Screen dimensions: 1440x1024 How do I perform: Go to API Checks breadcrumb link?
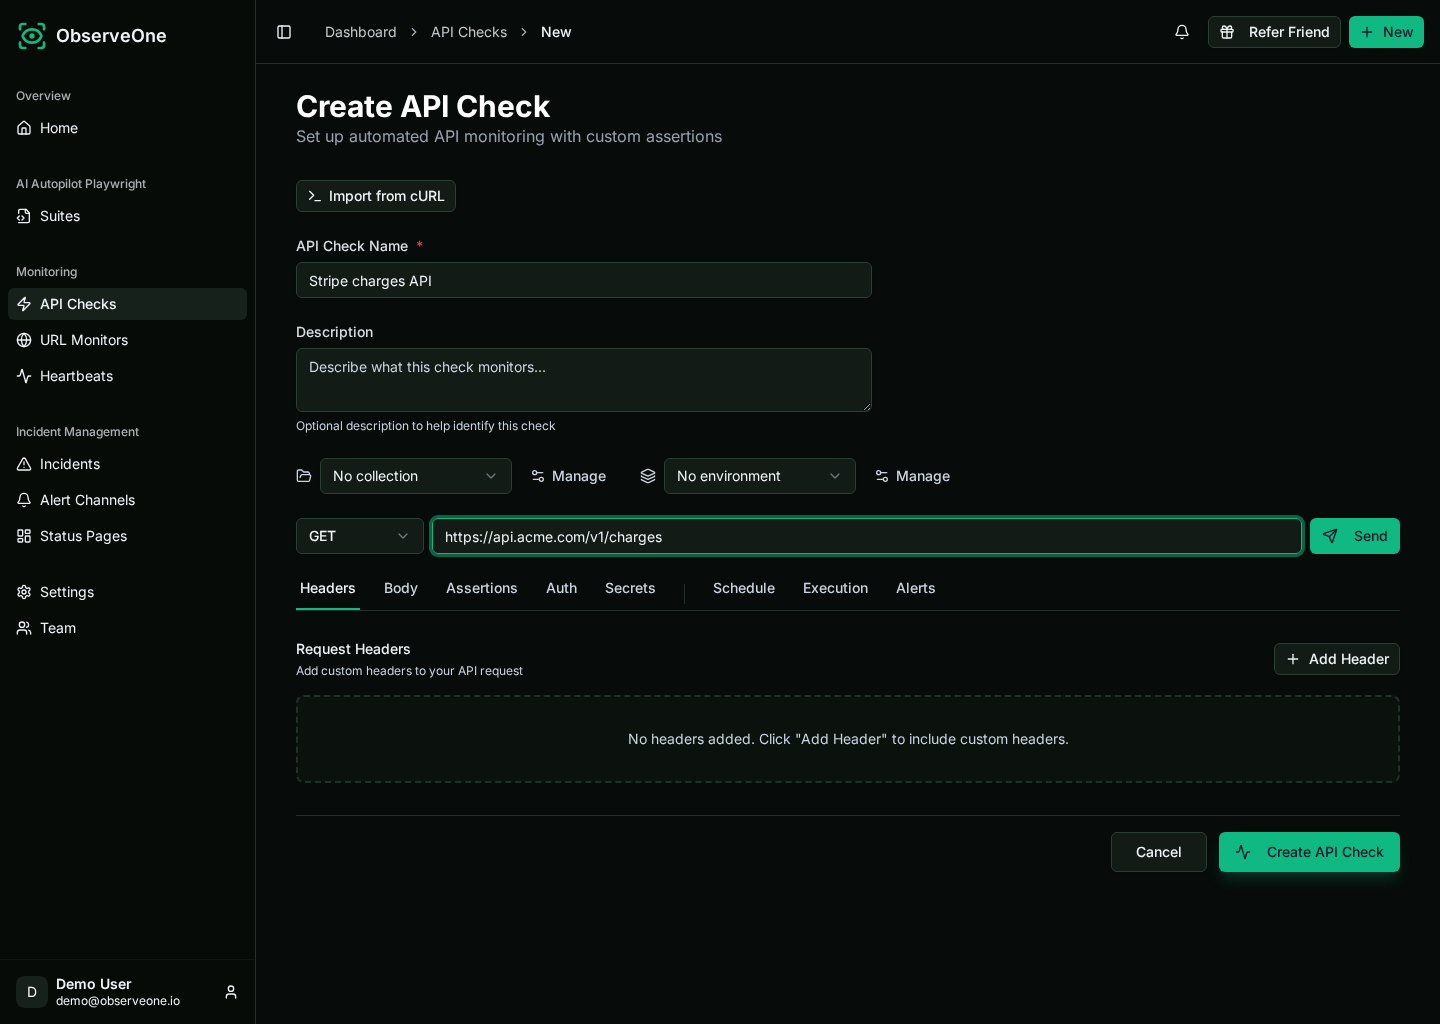pyautogui.click(x=469, y=32)
